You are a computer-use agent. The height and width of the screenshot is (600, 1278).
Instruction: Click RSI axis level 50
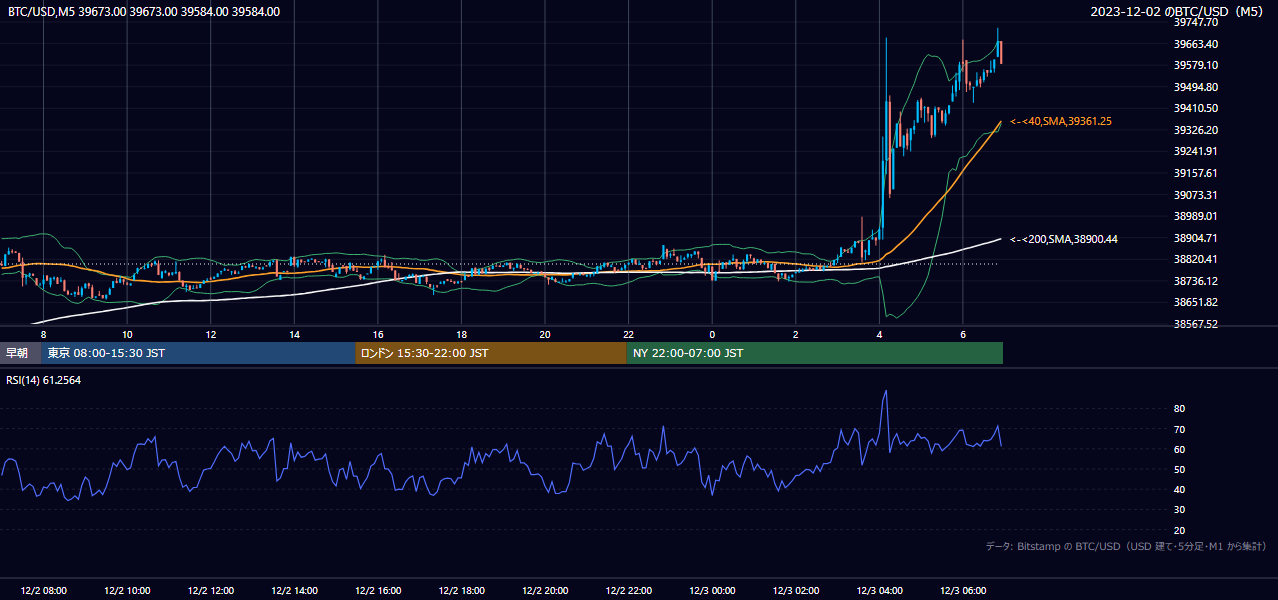click(x=1179, y=469)
